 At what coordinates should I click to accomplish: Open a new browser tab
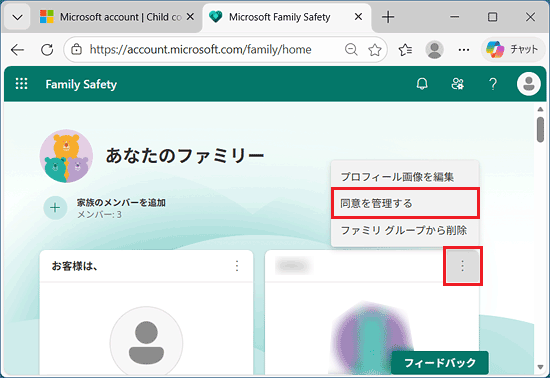(x=388, y=17)
